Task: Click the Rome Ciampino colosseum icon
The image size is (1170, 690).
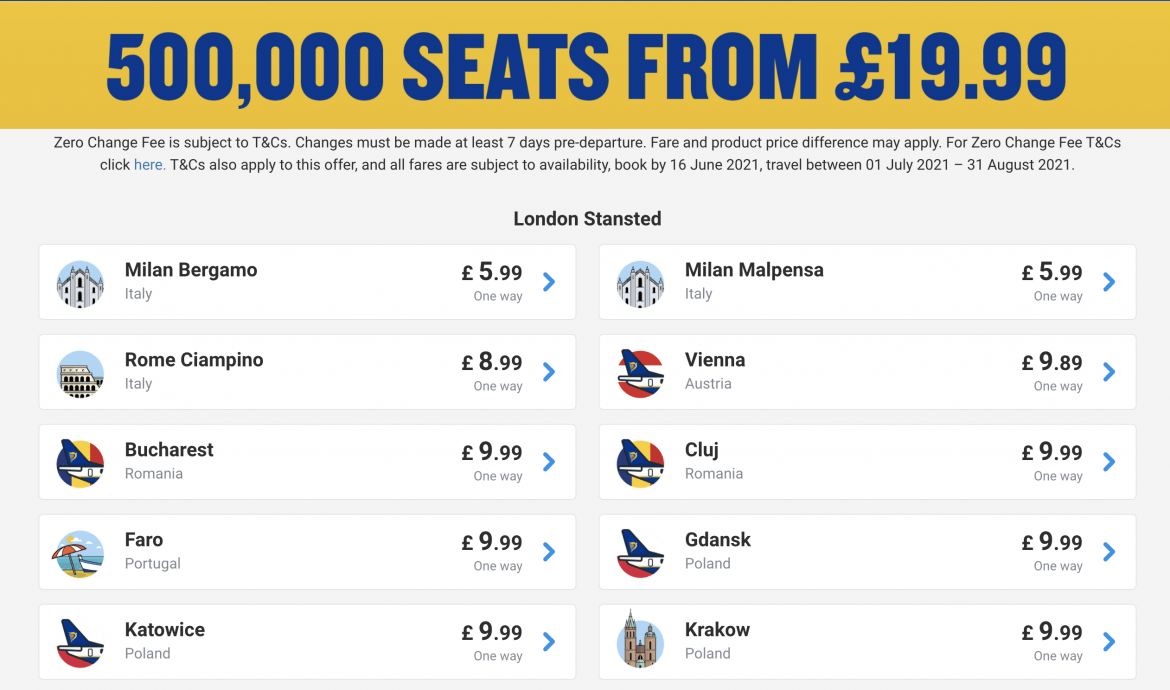Action: (80, 373)
